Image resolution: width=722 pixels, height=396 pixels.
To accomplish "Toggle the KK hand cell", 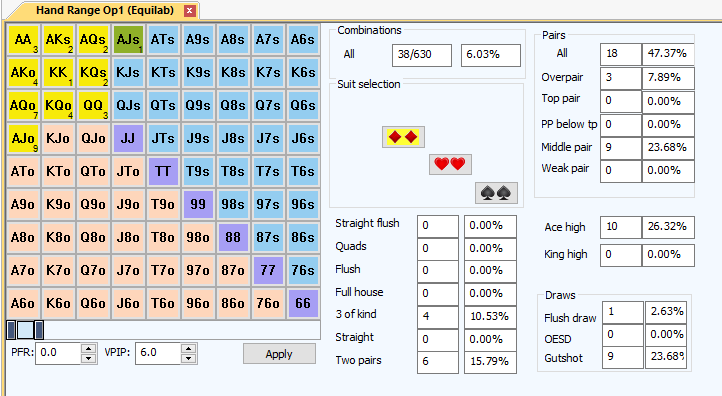I will click(x=58, y=73).
